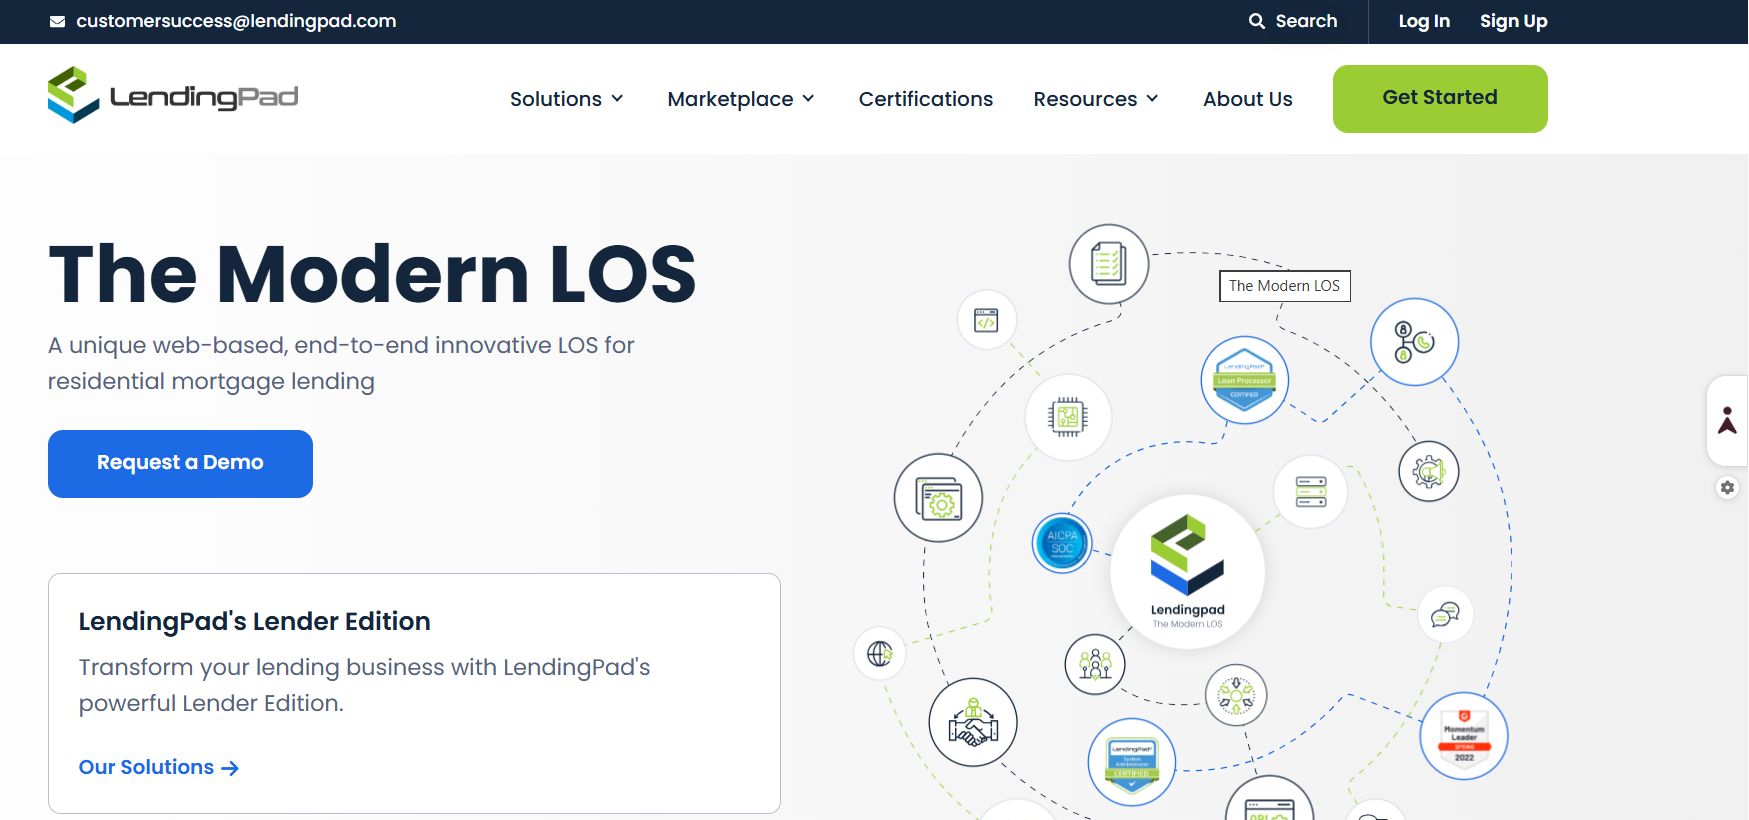
Task: Expand the Marketplace dropdown menu
Action: pos(741,99)
